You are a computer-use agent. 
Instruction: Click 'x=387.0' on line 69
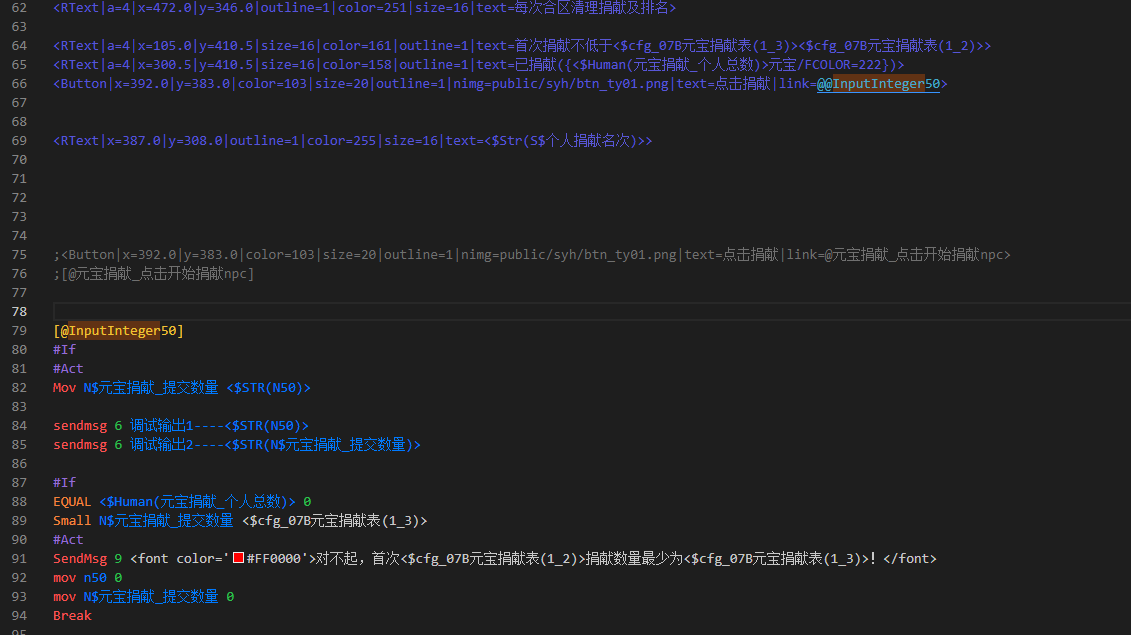pos(134,141)
